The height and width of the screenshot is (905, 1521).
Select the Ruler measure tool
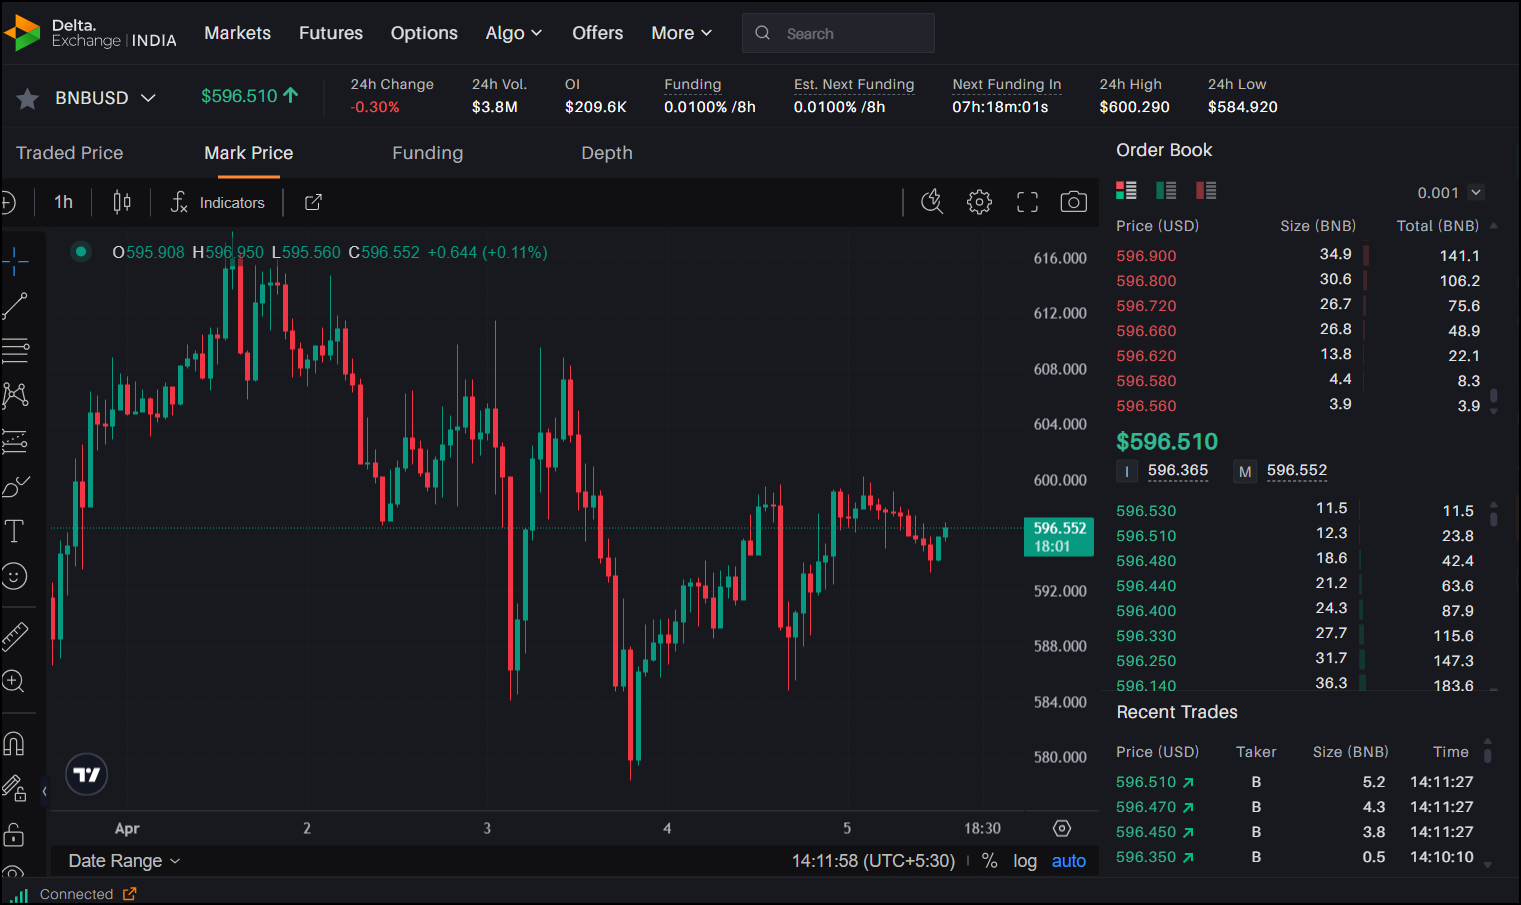(x=14, y=633)
